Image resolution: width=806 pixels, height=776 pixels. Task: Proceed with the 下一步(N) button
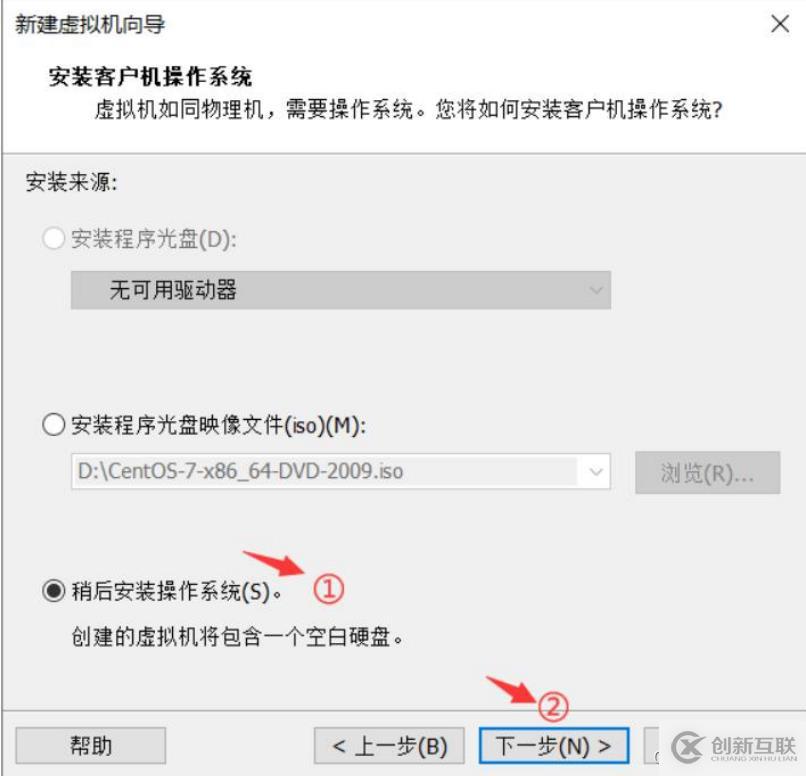554,745
